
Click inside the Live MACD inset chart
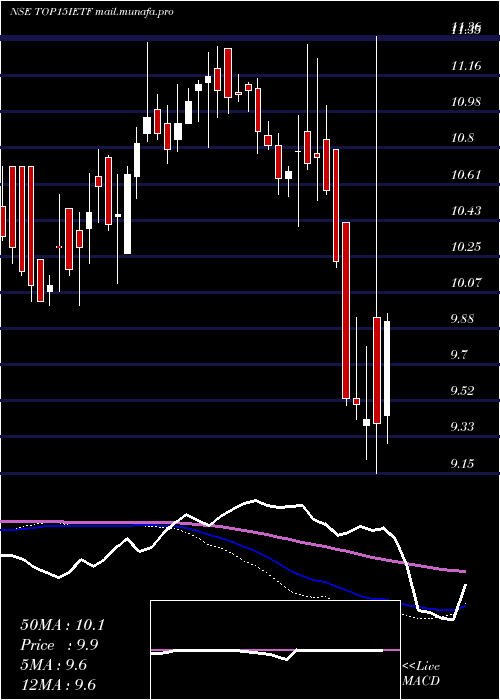pos(275,650)
